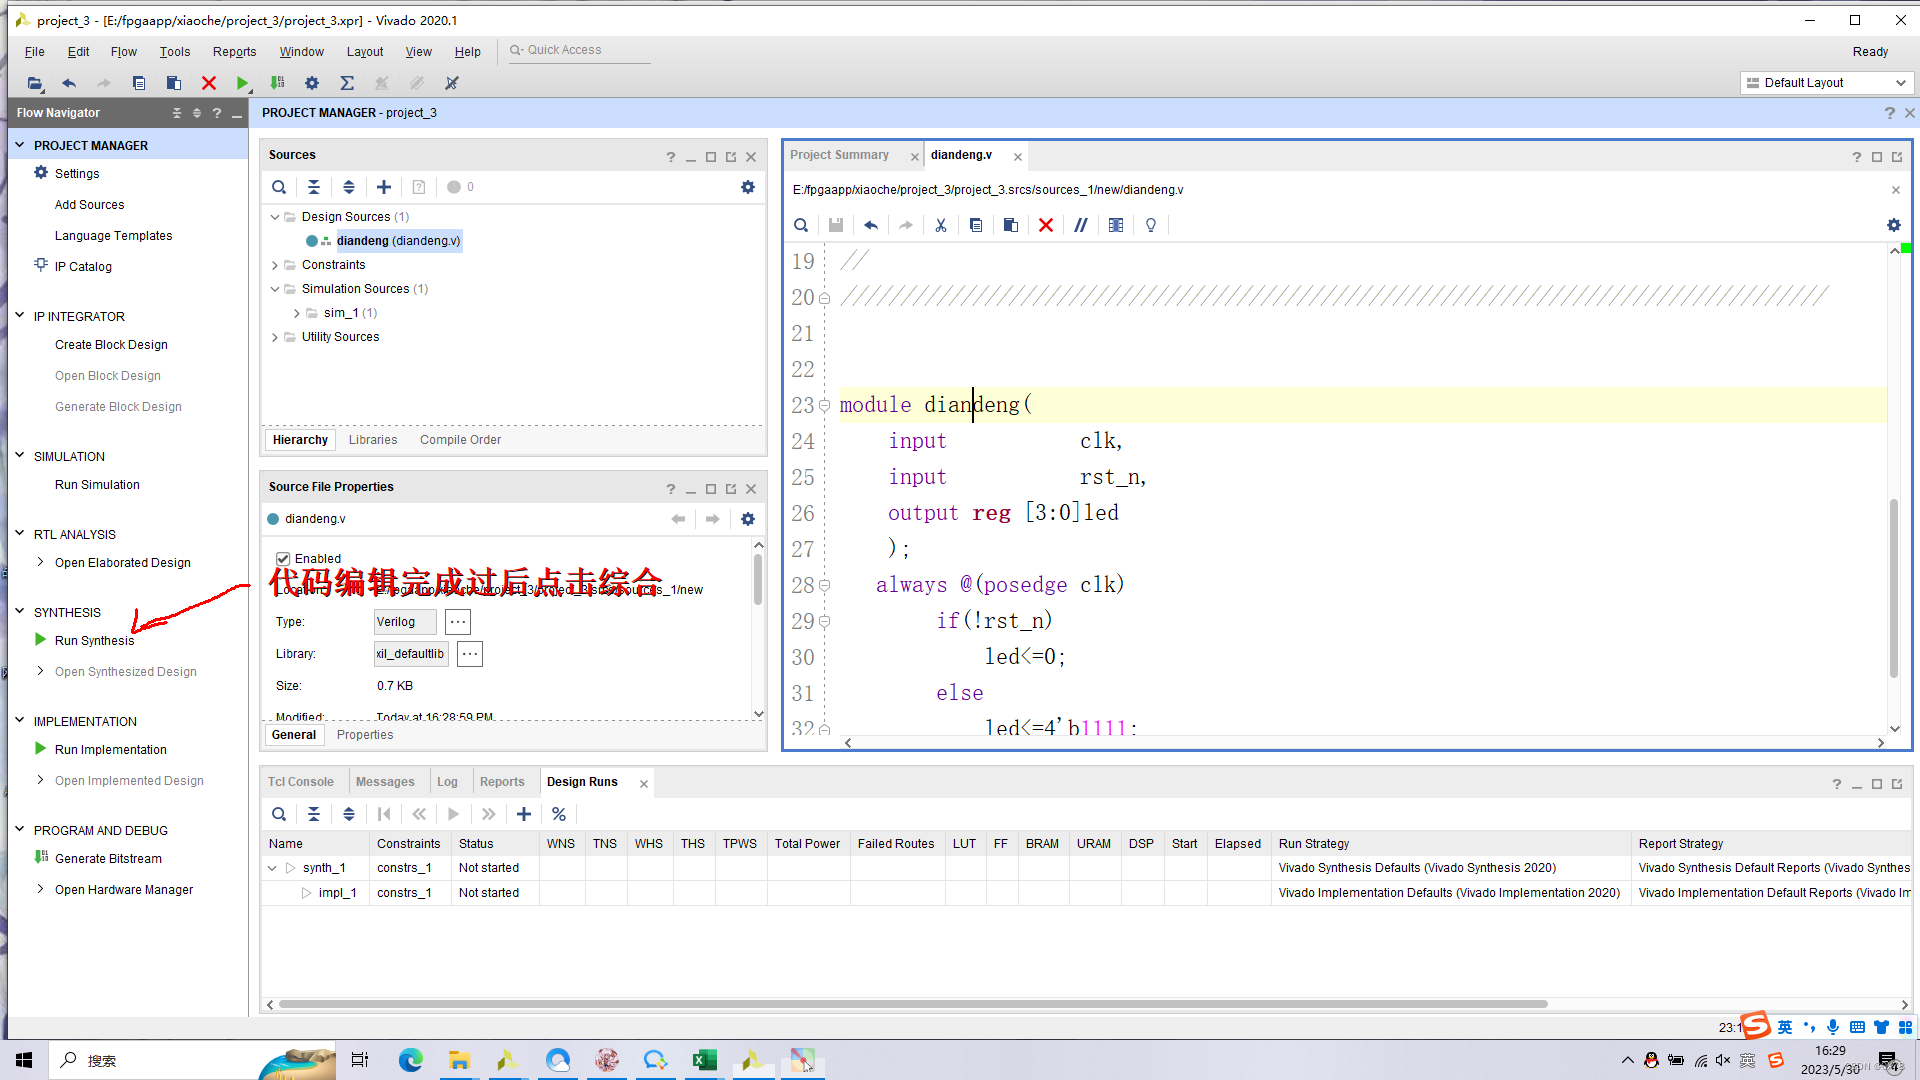Switch to the Tcl Console tab
This screenshot has height=1080, width=1920.
point(300,782)
